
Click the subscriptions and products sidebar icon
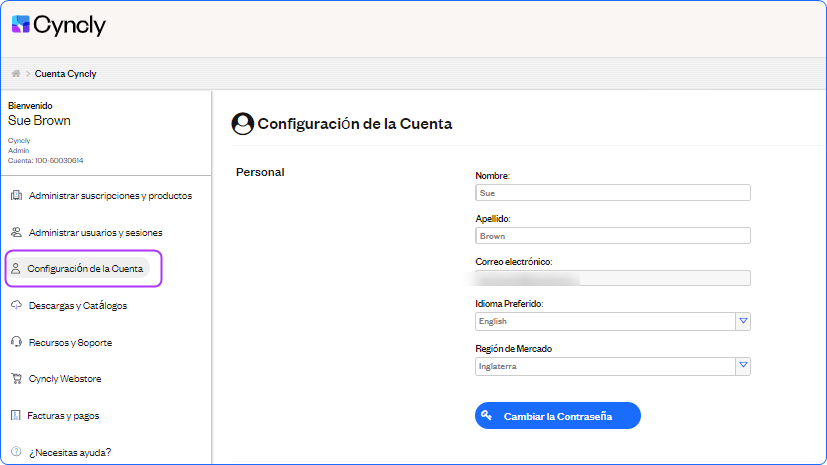click(x=16, y=196)
